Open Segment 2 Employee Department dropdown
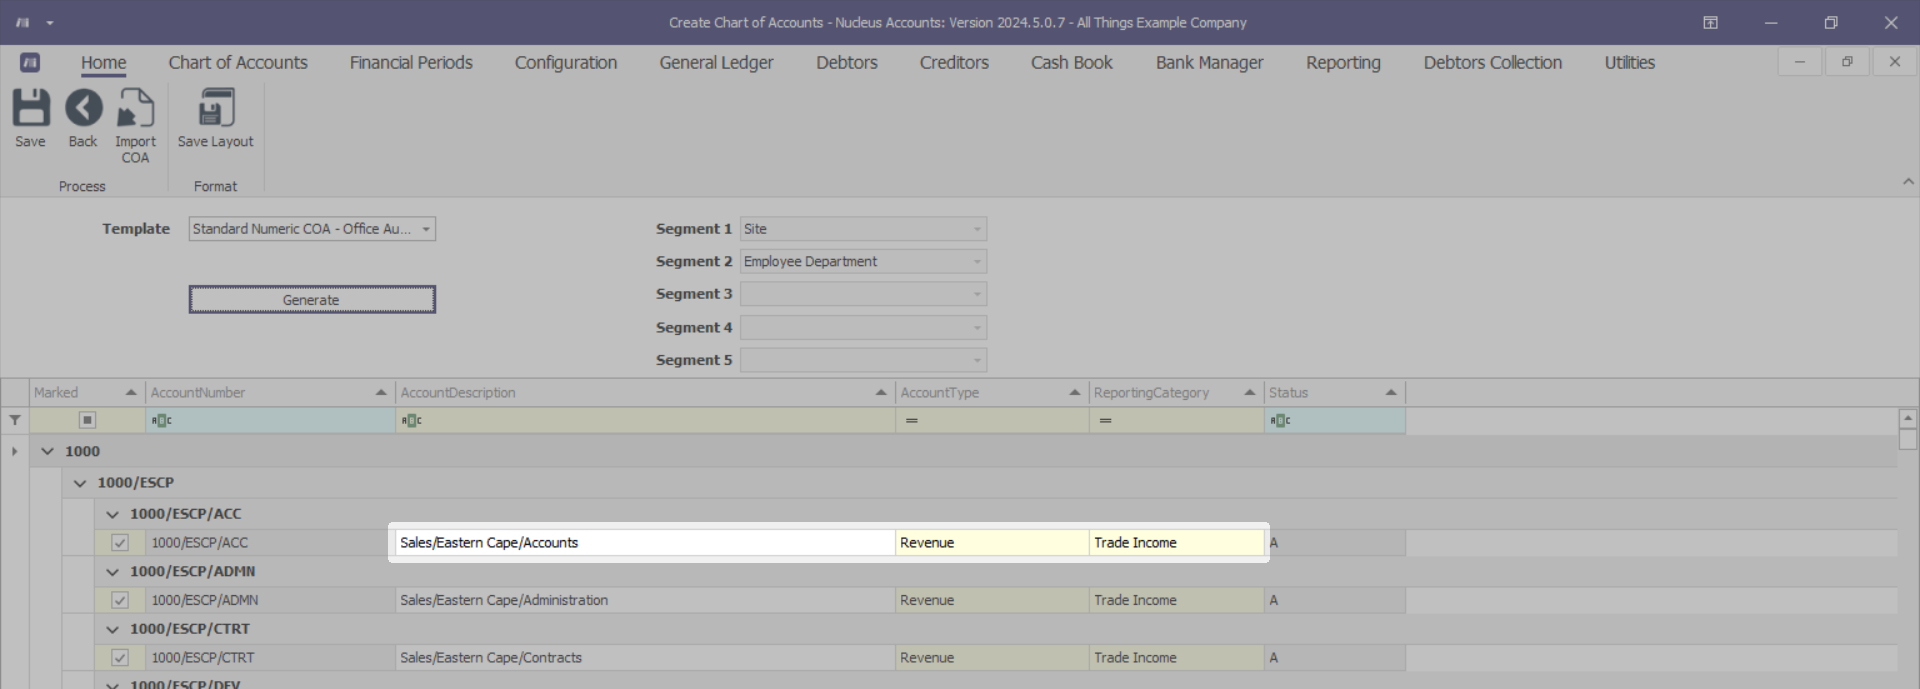1920x689 pixels. pos(977,262)
